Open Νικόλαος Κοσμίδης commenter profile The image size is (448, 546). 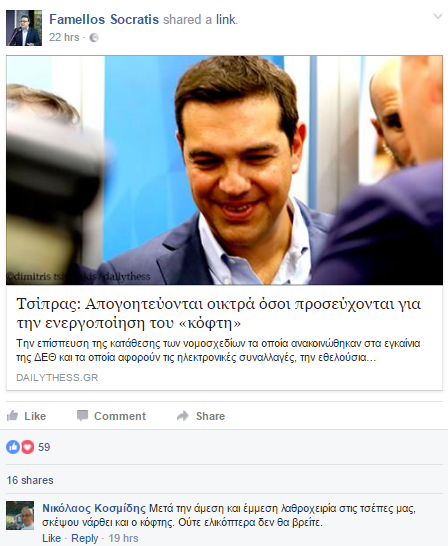coord(94,508)
